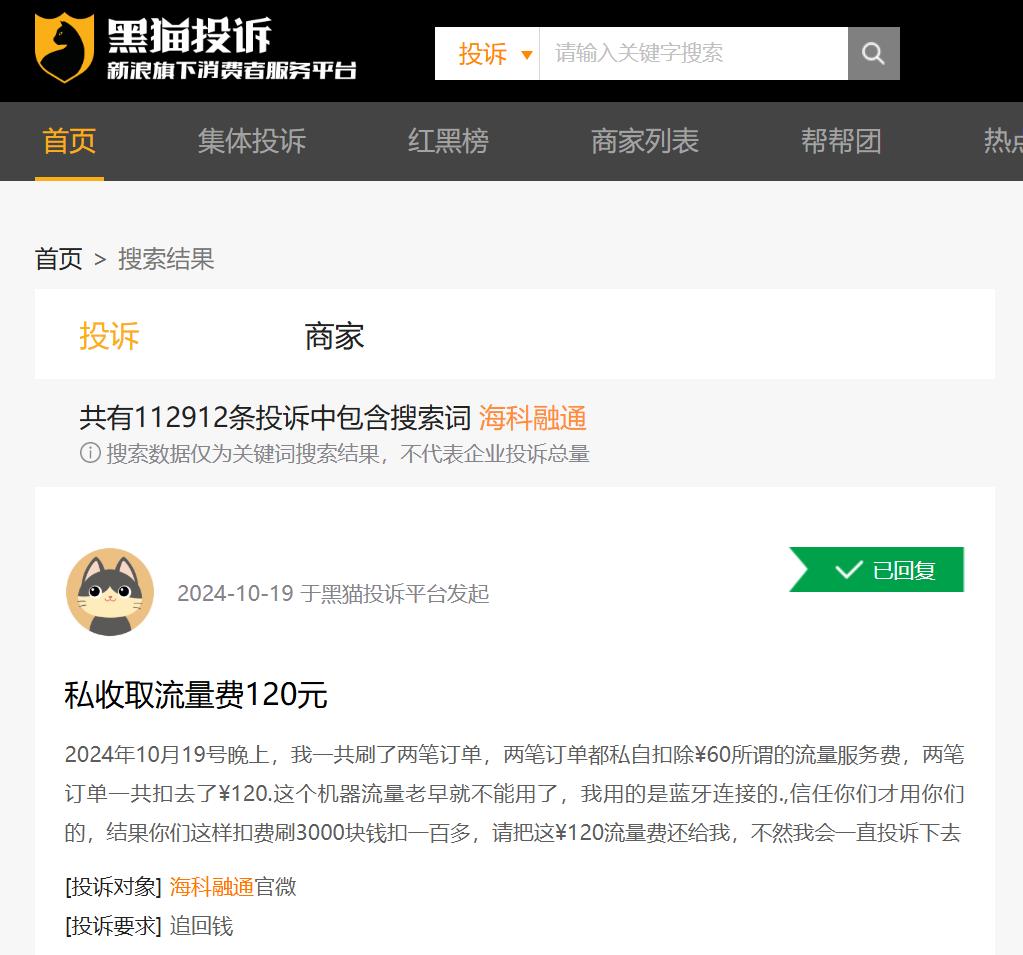Click the 投诉要求 追回钱 line
This screenshot has height=955, width=1023.
[149, 926]
